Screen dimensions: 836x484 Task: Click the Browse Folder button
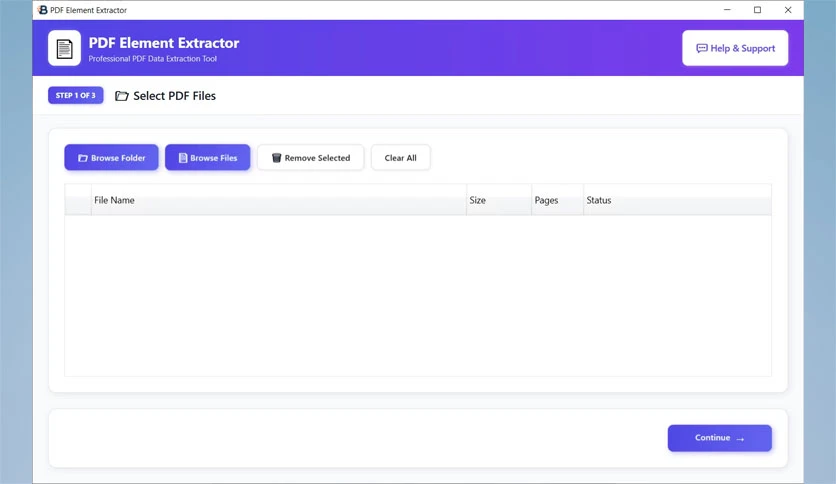pyautogui.click(x=111, y=158)
